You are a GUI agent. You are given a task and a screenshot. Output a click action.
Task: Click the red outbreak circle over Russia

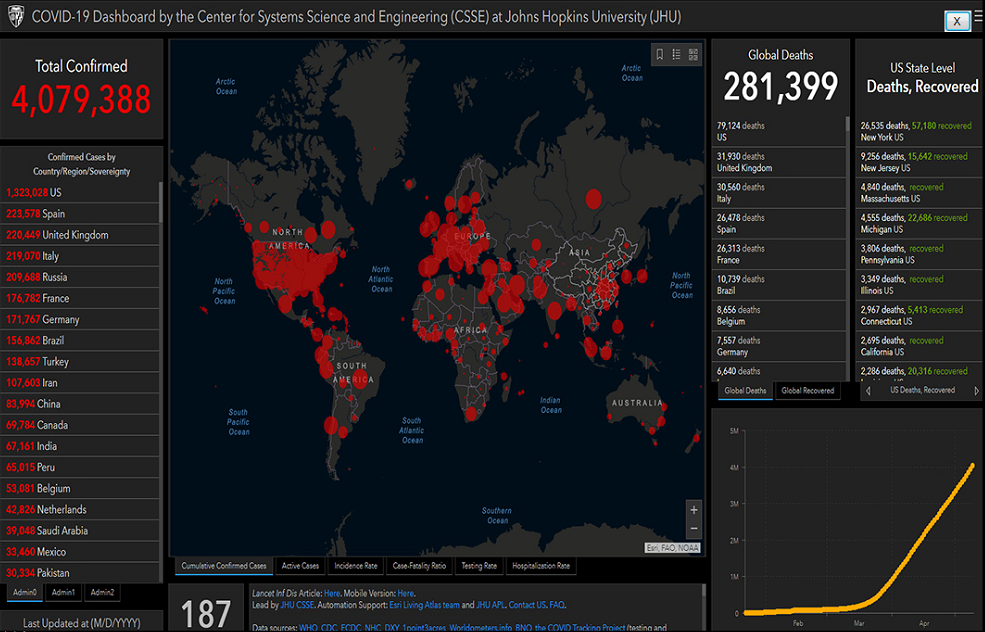tap(594, 199)
